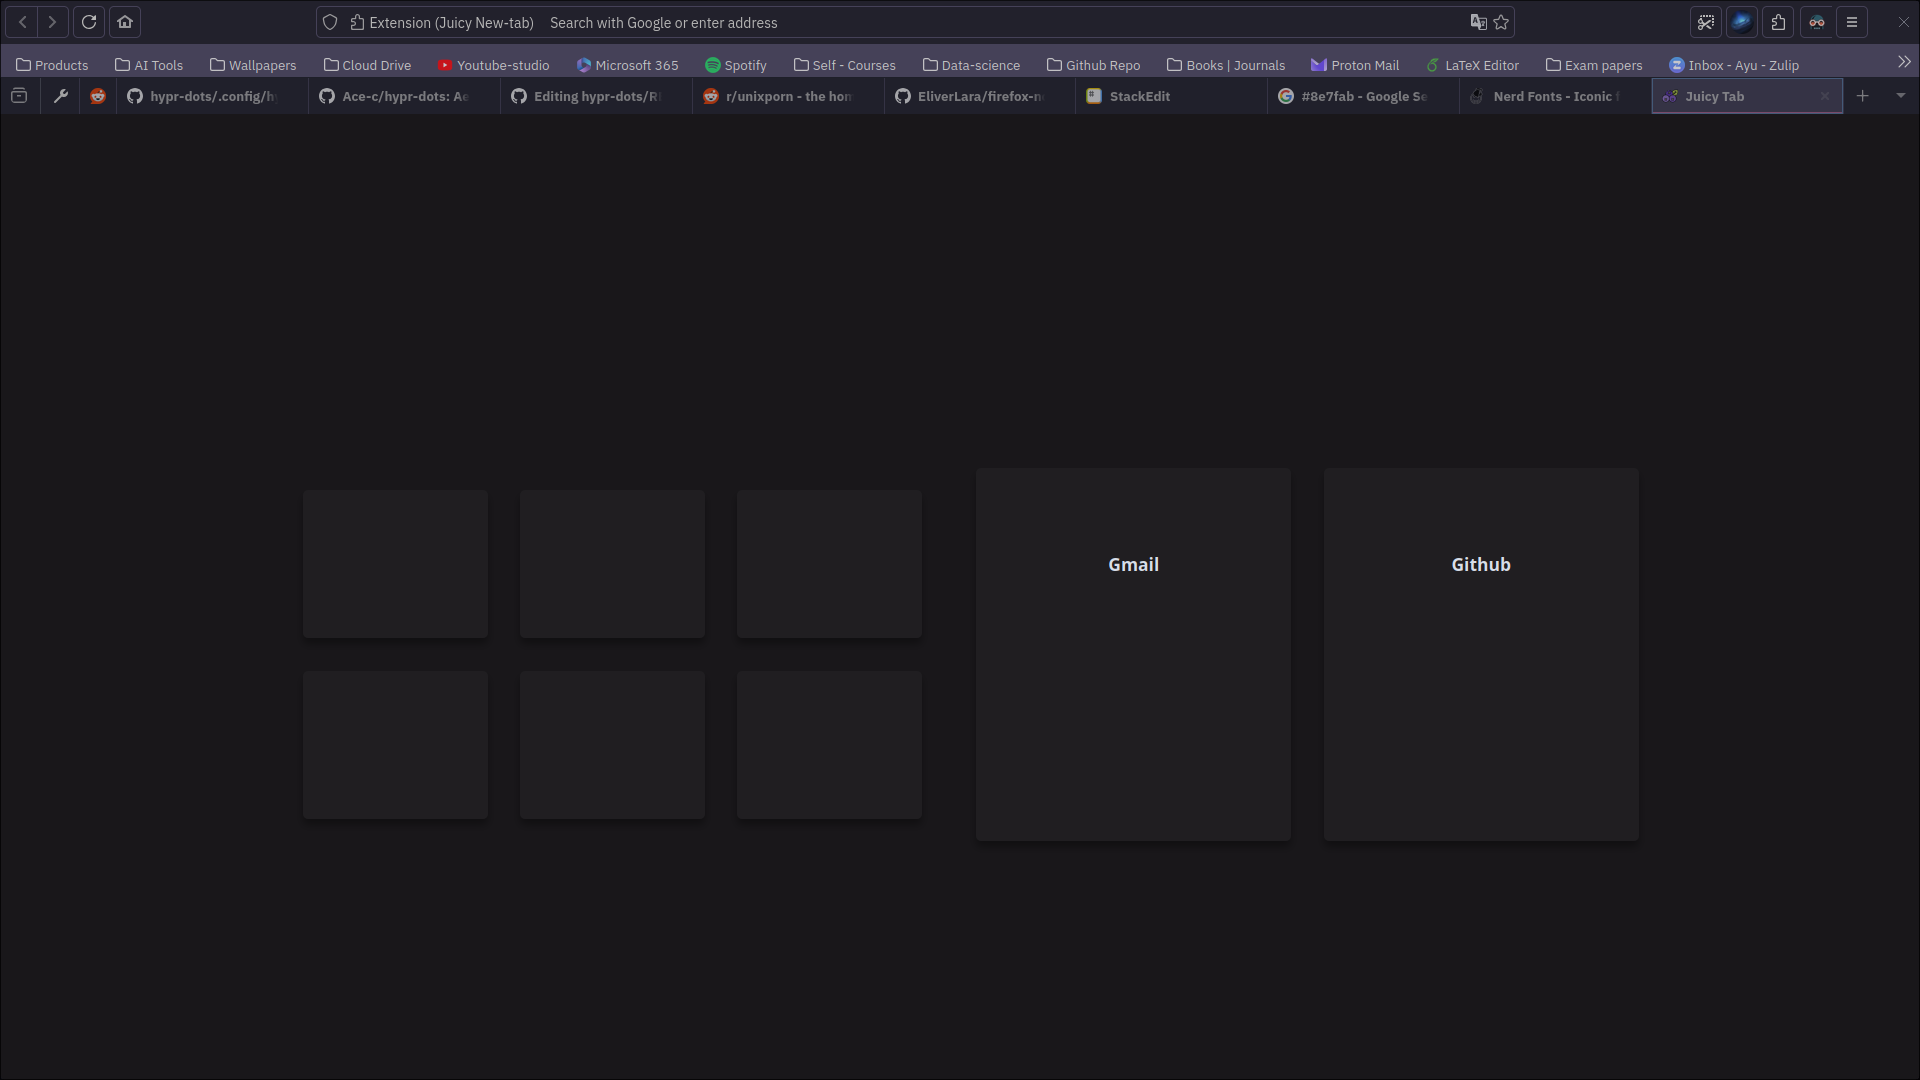This screenshot has width=1920, height=1080.
Task: Open the hamburger application menu
Action: click(x=1852, y=21)
